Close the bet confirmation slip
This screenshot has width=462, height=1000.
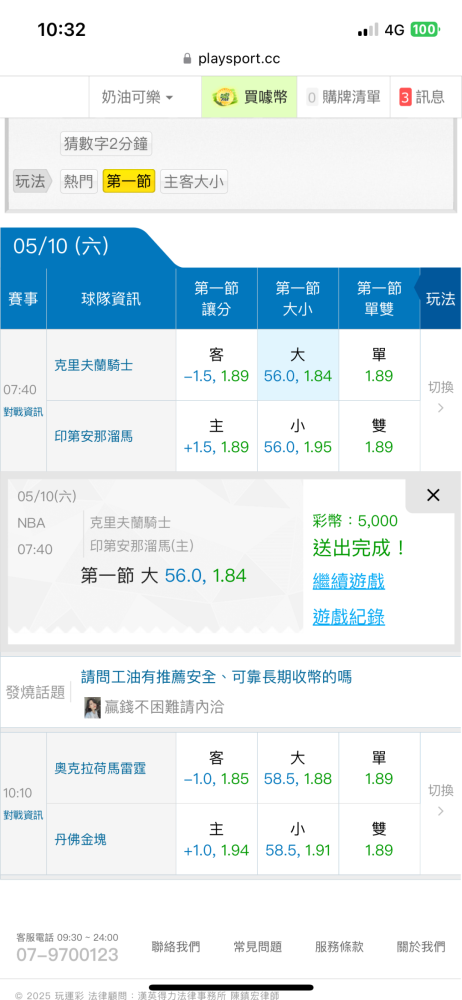433,495
